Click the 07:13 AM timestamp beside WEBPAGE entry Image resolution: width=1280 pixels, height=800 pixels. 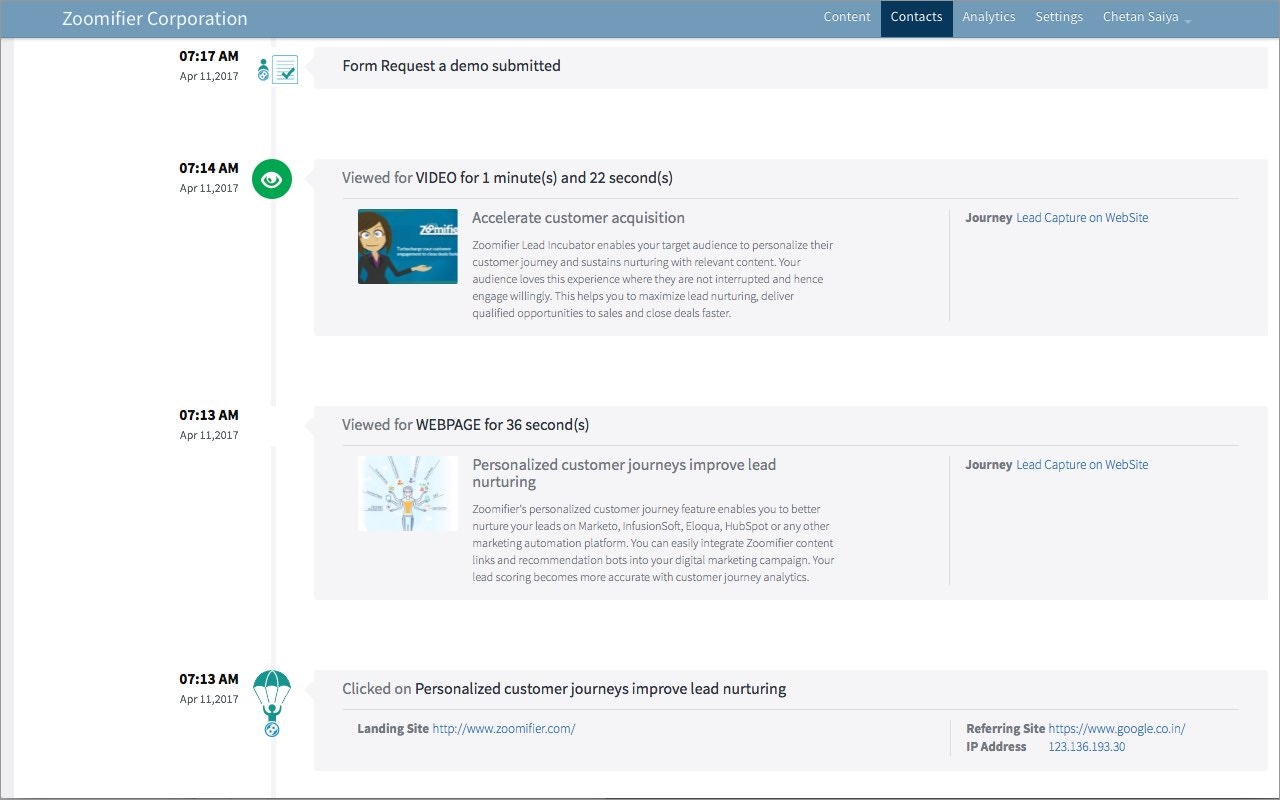pyautogui.click(x=209, y=416)
